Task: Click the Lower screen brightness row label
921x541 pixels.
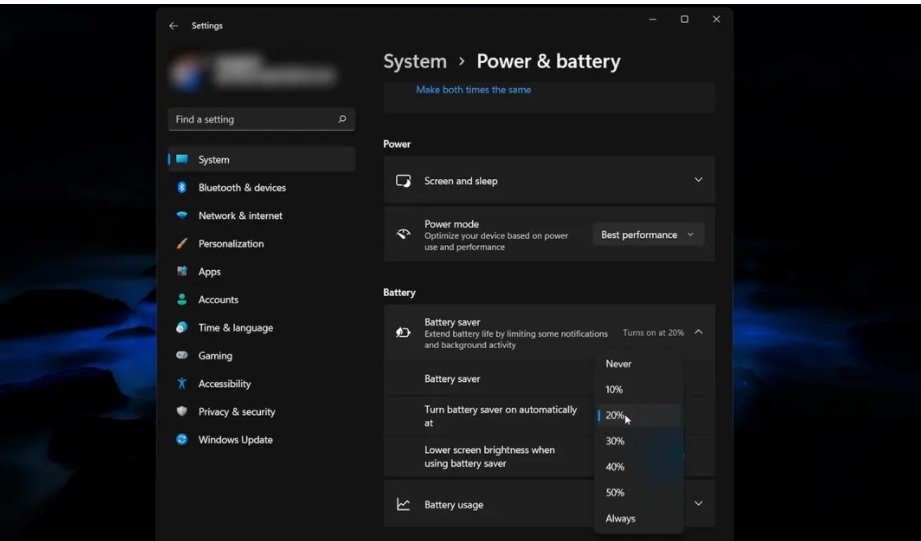Action: [x=489, y=456]
